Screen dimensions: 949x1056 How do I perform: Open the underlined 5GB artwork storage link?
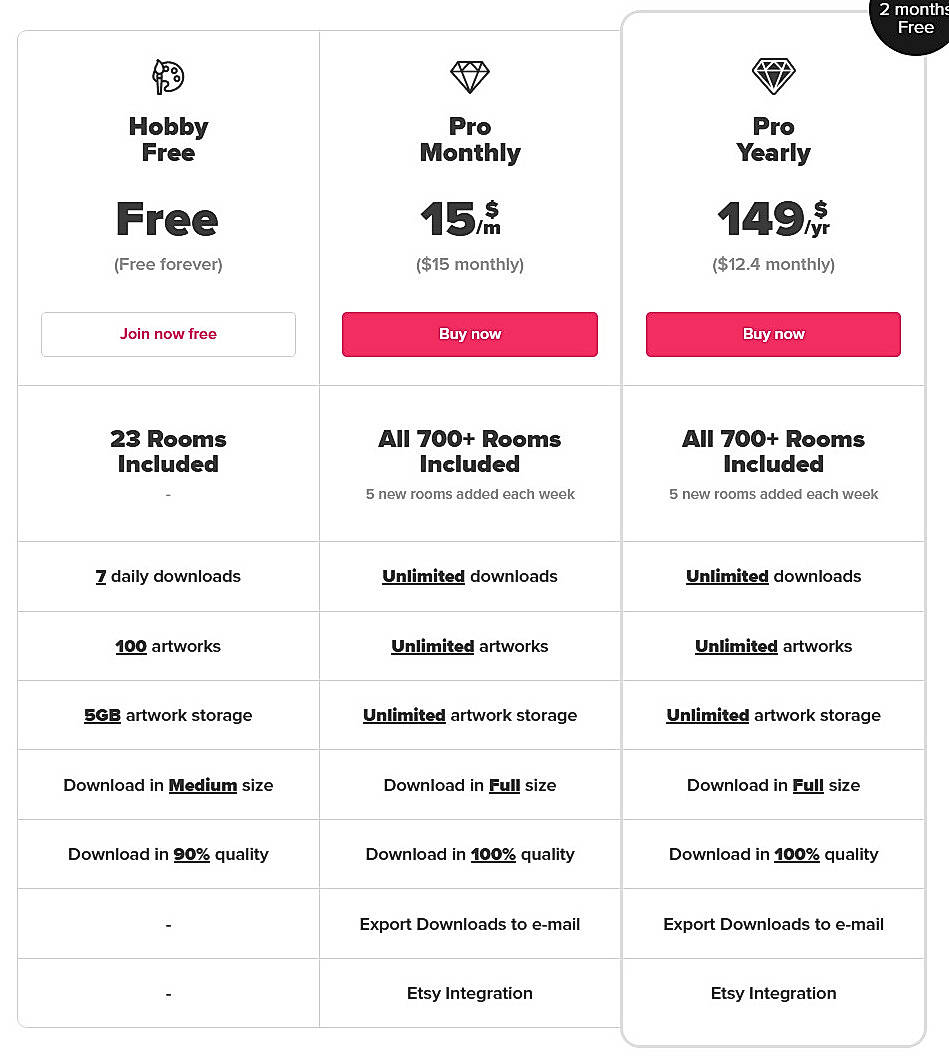tap(102, 715)
